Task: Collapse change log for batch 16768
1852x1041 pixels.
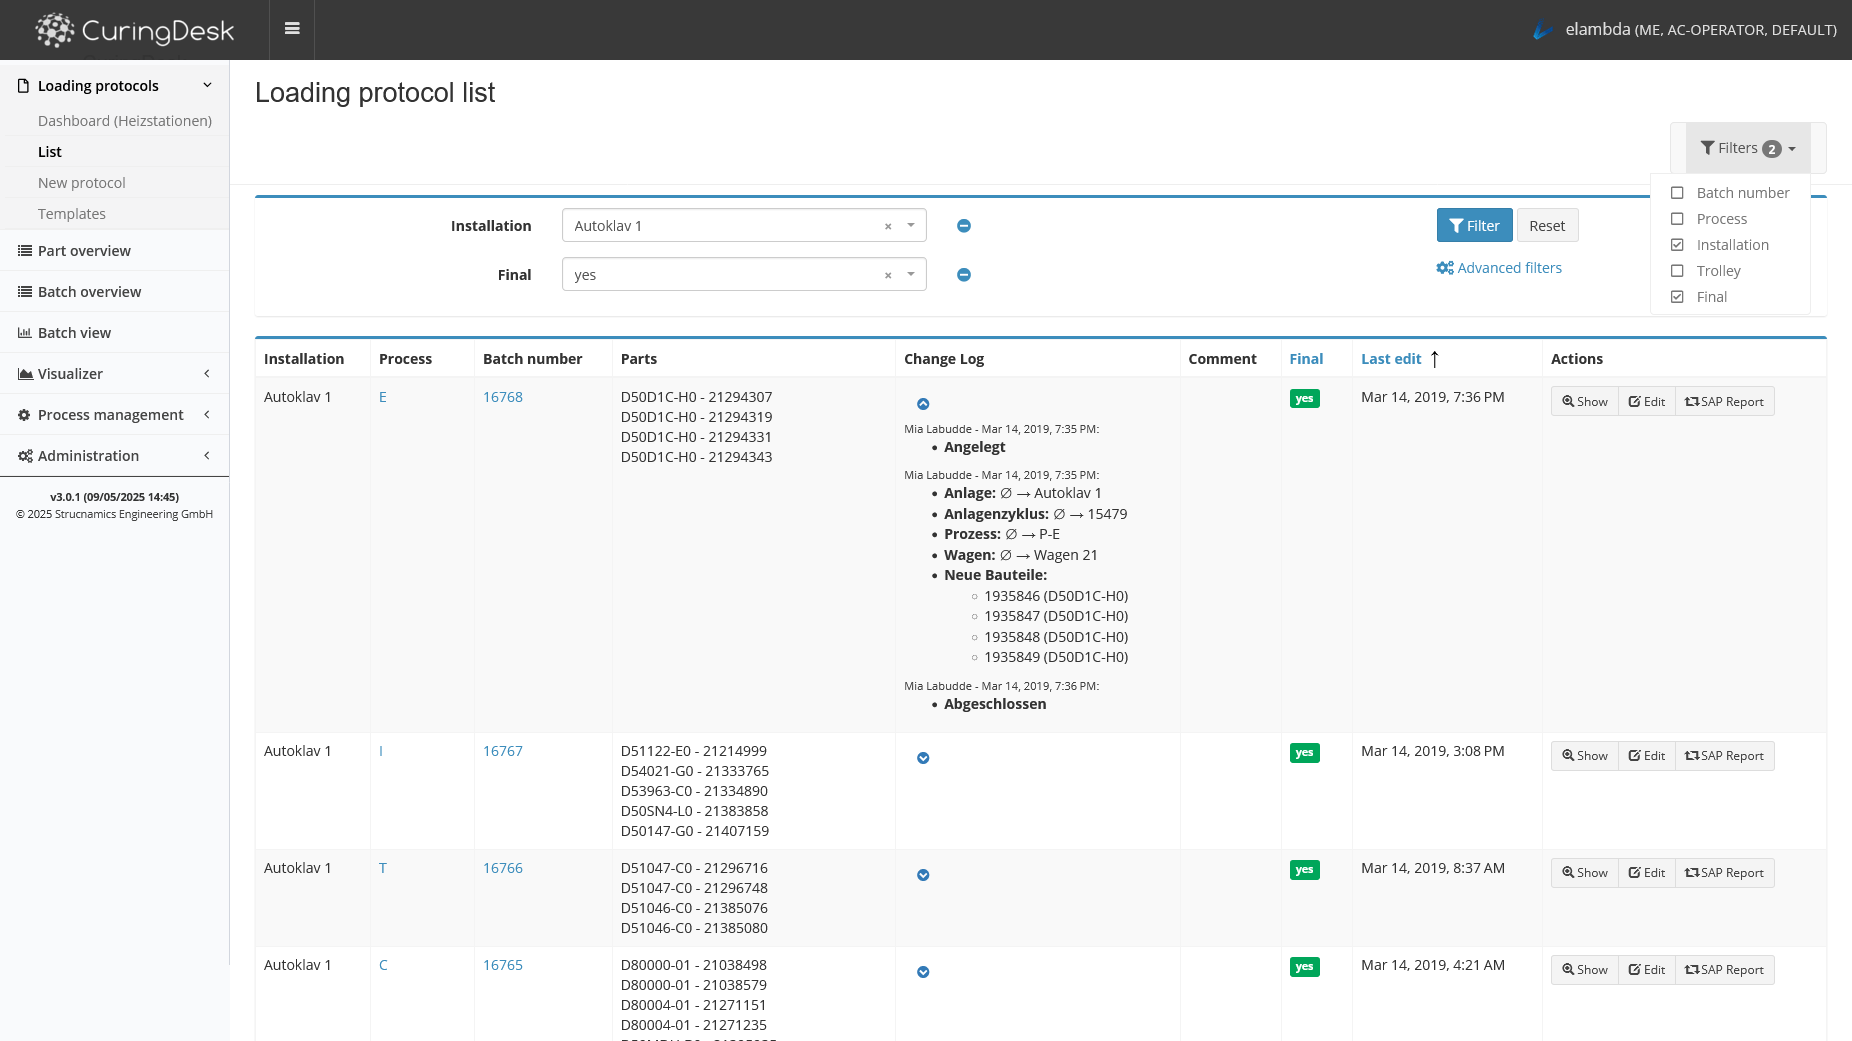Action: [923, 404]
